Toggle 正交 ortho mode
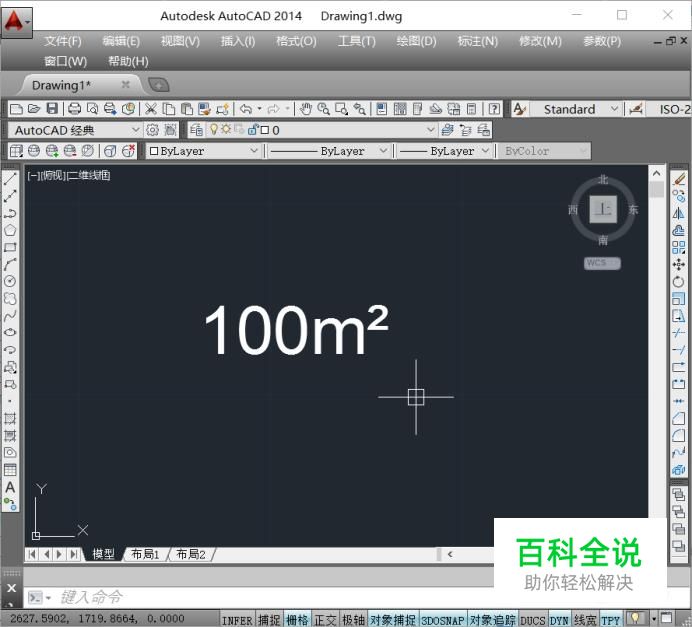 pyautogui.click(x=325, y=620)
